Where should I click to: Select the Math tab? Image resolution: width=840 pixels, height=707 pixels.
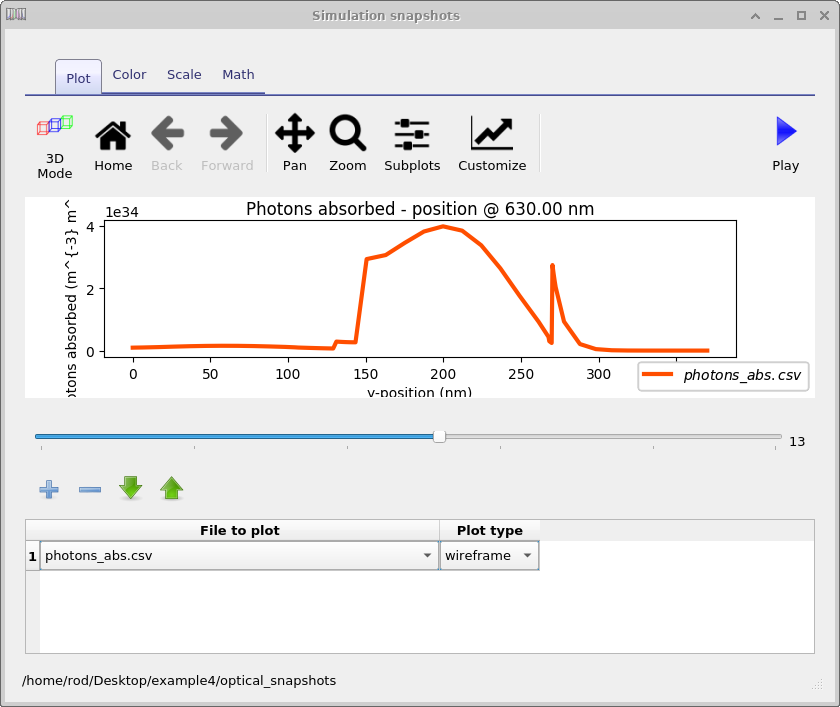coord(238,75)
